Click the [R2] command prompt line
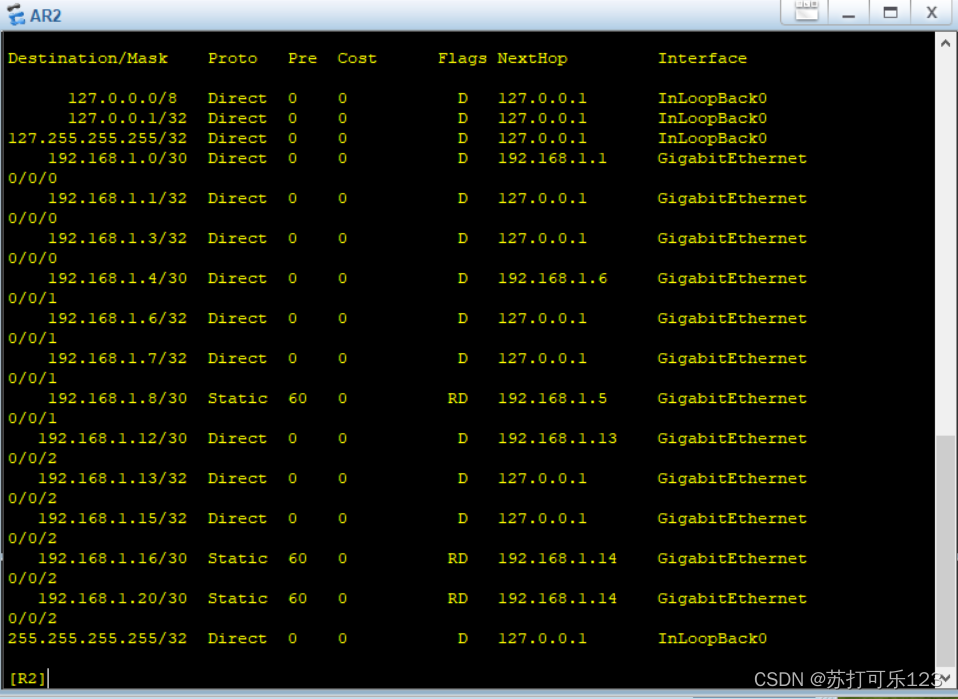Screen dimensions: 958x699 tap(27, 678)
